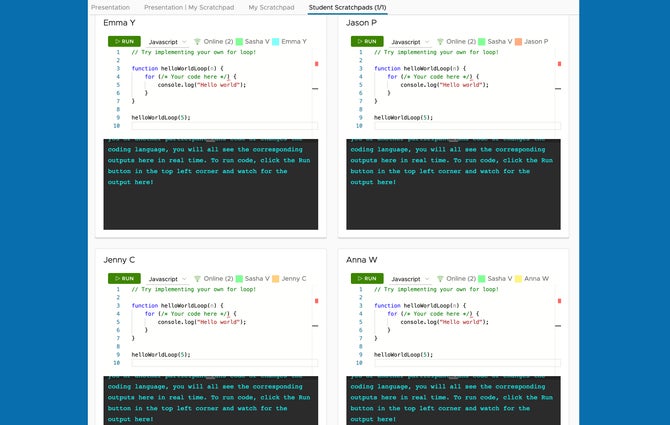Viewport: 670px width, 425px height.
Task: Click Jenny C's light orange user swatch
Action: click(276, 278)
